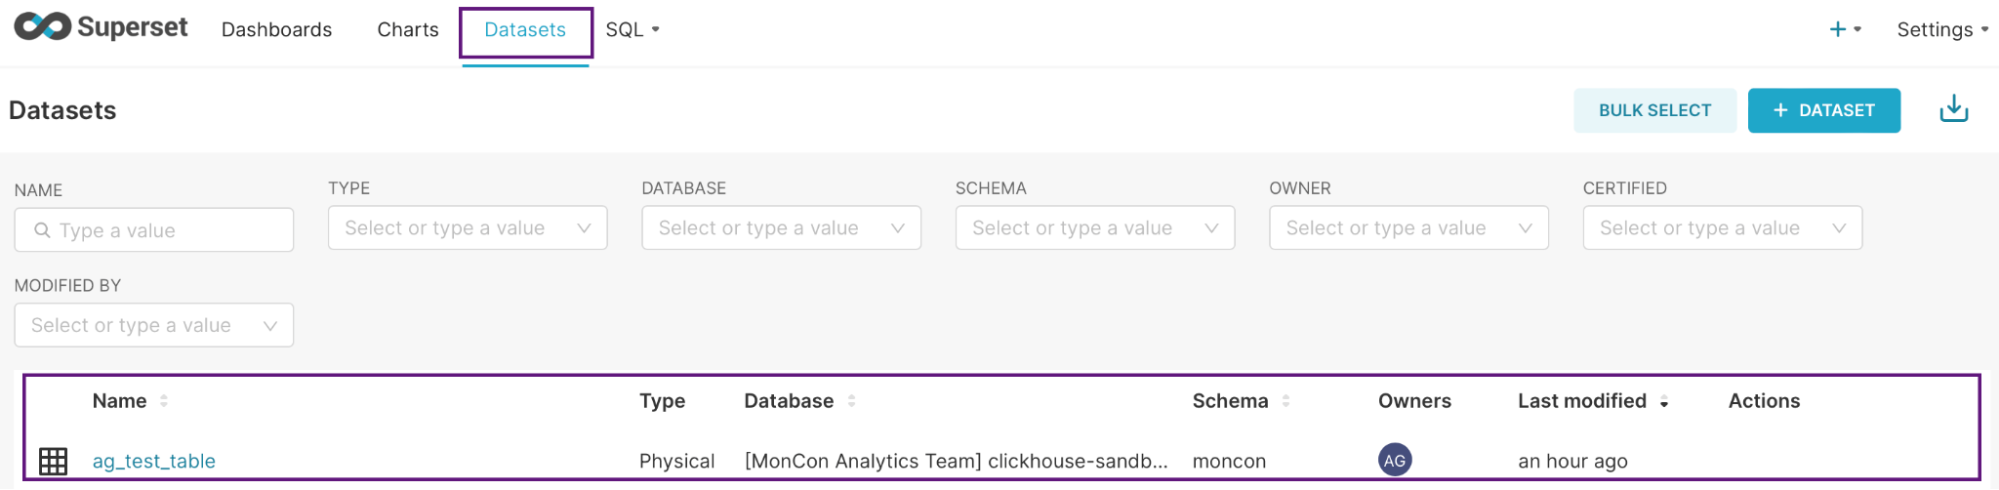Click the plus icon next to Settings
Image resolution: width=1999 pixels, height=490 pixels.
pyautogui.click(x=1837, y=30)
